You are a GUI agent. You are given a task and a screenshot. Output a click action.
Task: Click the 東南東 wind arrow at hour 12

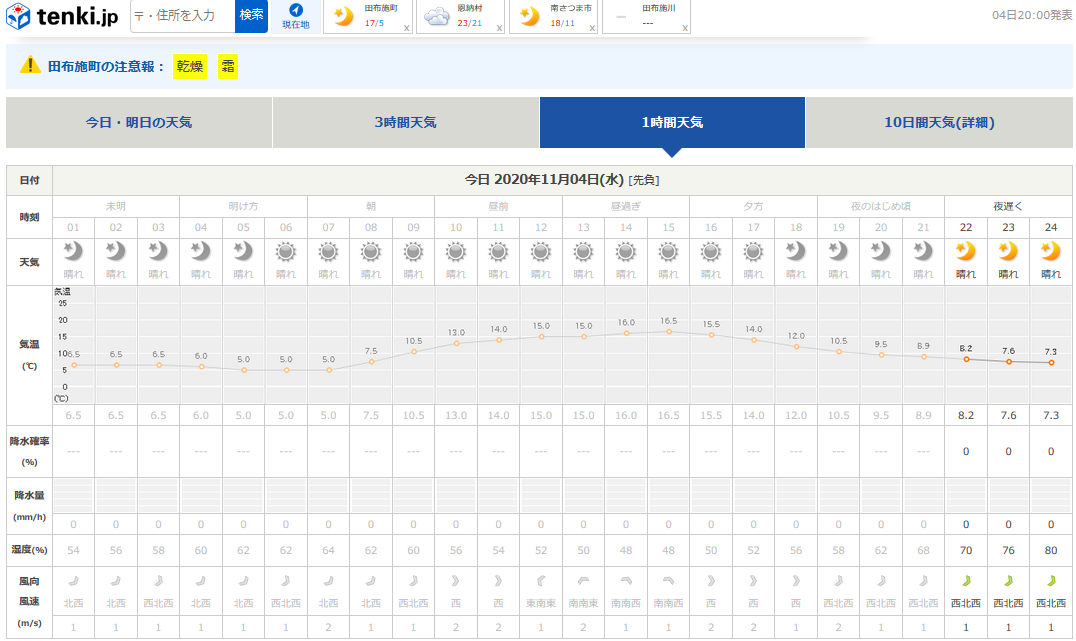(x=541, y=581)
